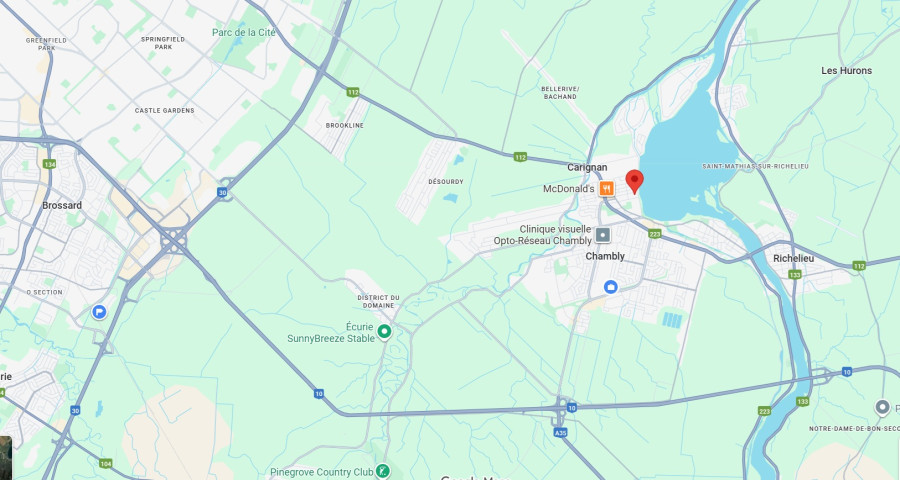Open the Écurie SunnyBreeze Stable green marker

384,331
